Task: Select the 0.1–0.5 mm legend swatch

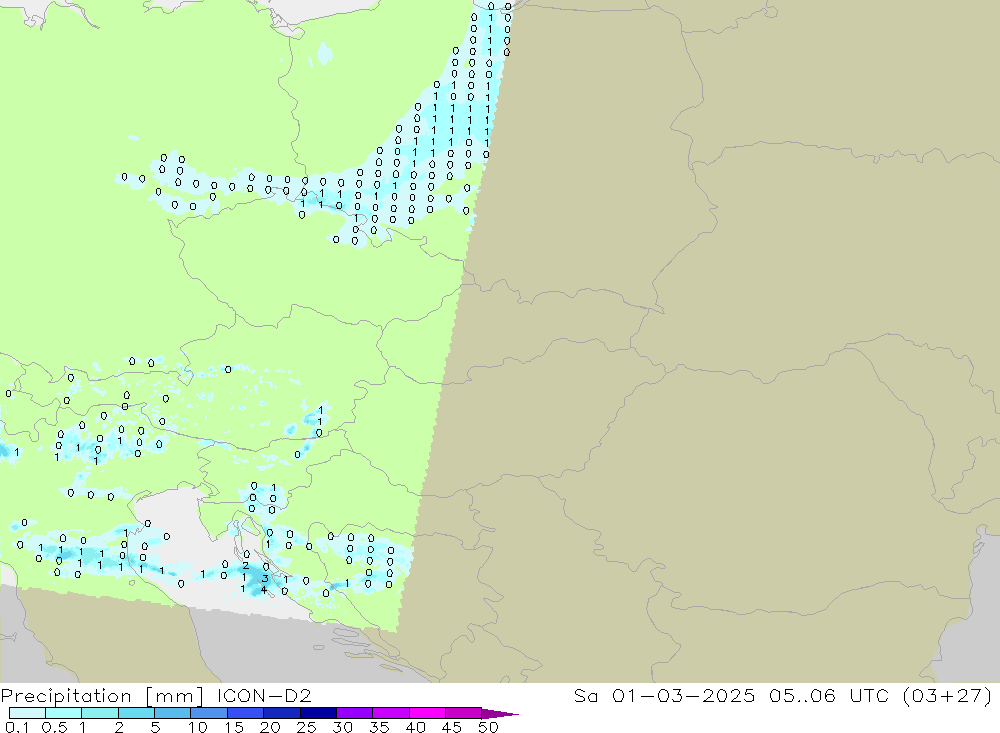Action: pyautogui.click(x=27, y=713)
